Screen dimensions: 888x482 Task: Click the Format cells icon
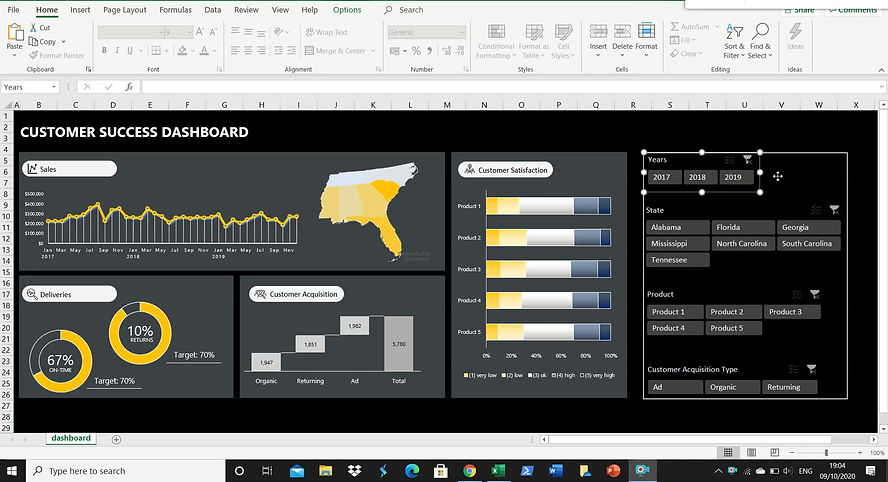tap(646, 31)
